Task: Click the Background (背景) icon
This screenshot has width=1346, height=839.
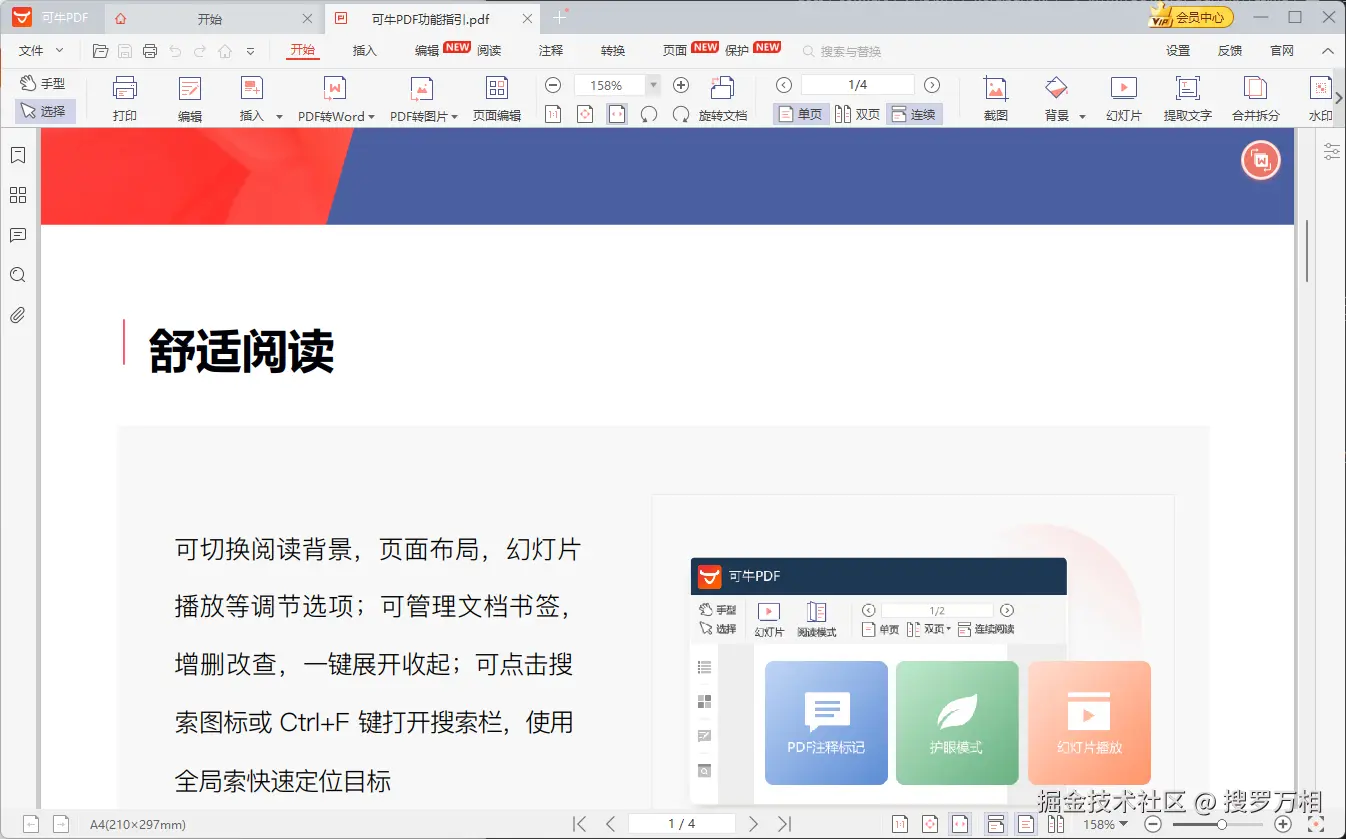Action: click(x=1057, y=89)
